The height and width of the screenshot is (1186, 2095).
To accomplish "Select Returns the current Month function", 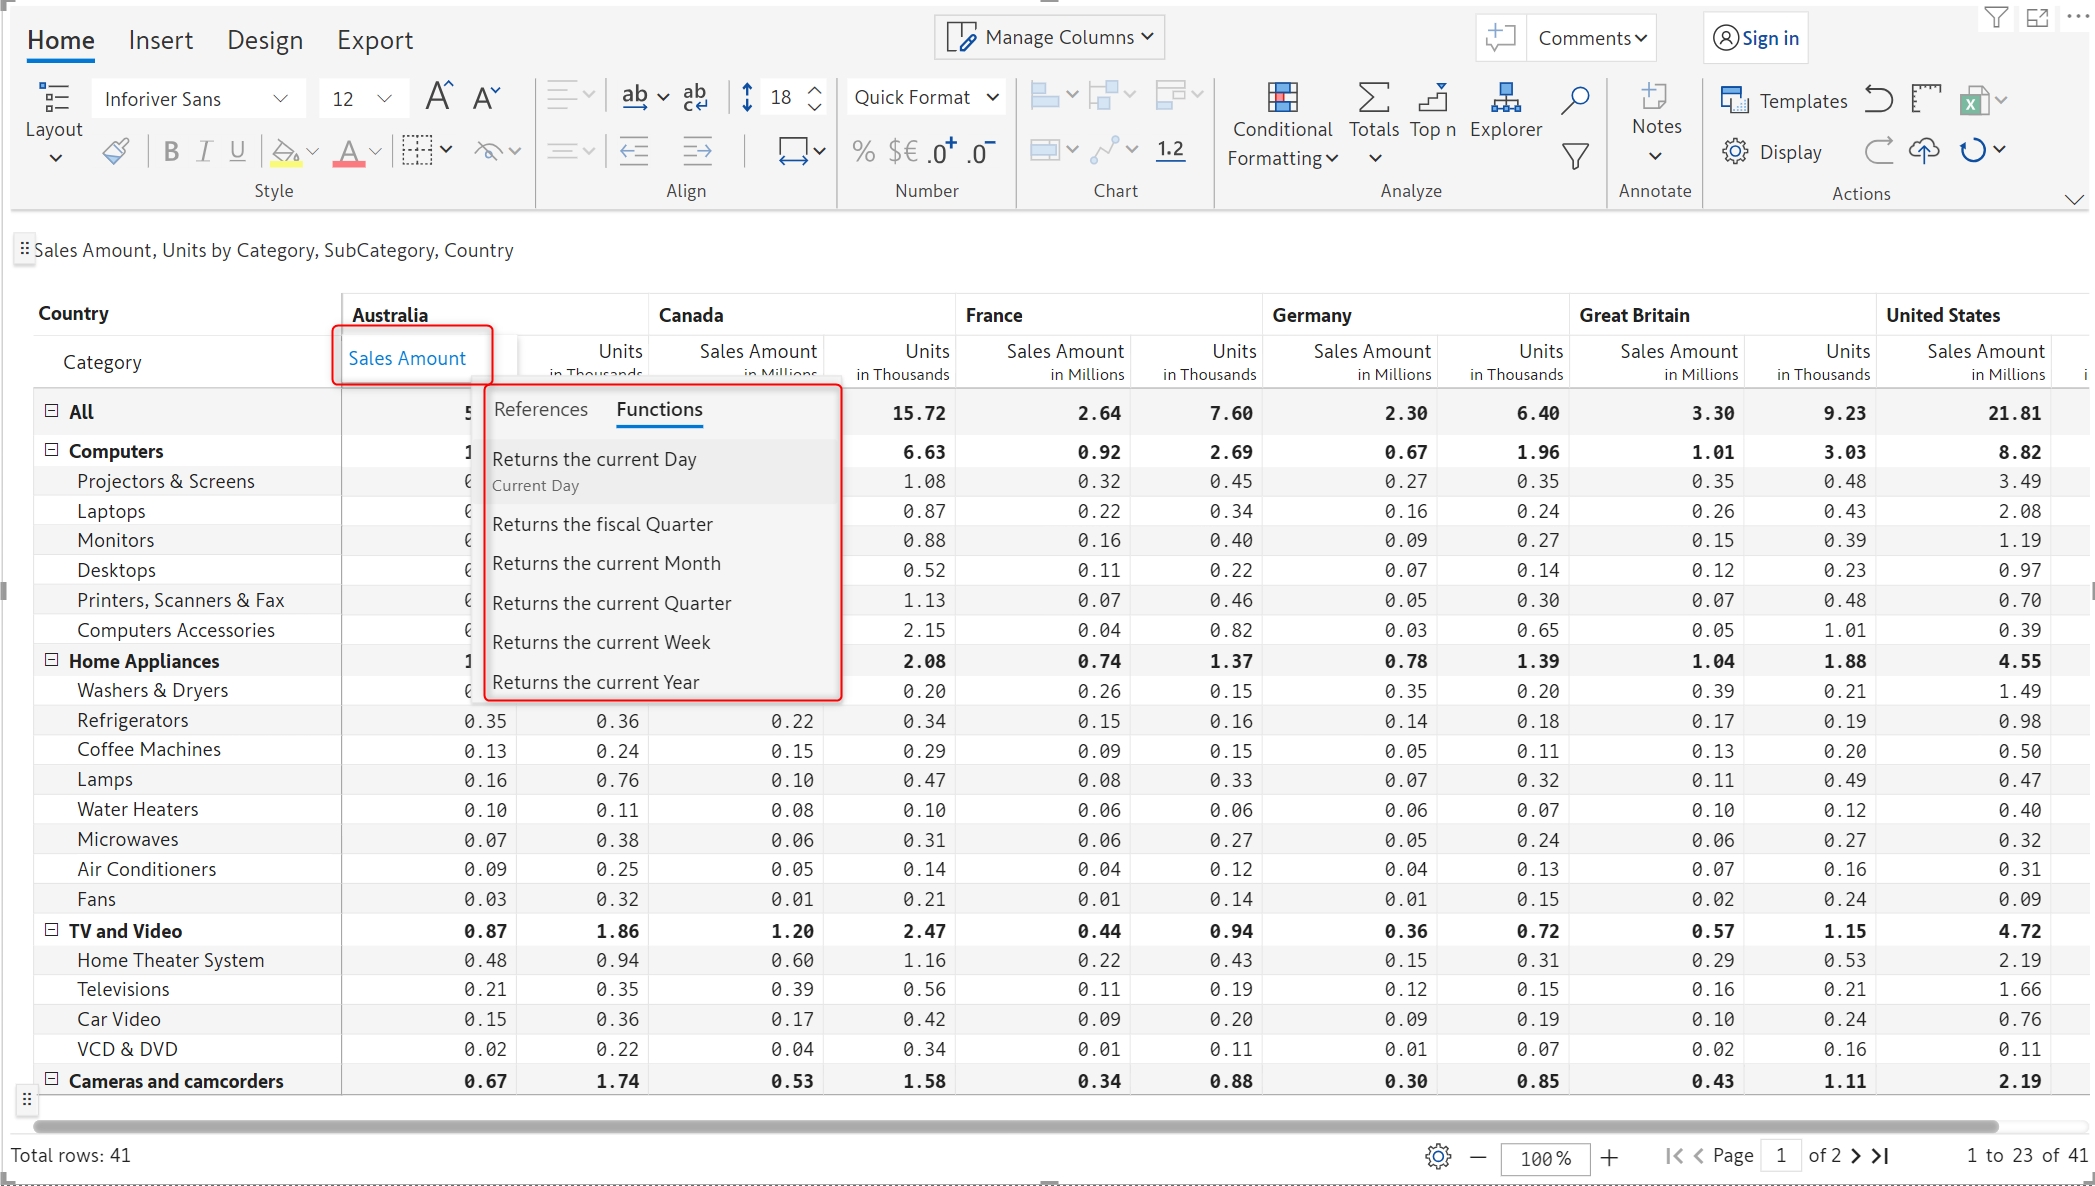I will tap(606, 563).
